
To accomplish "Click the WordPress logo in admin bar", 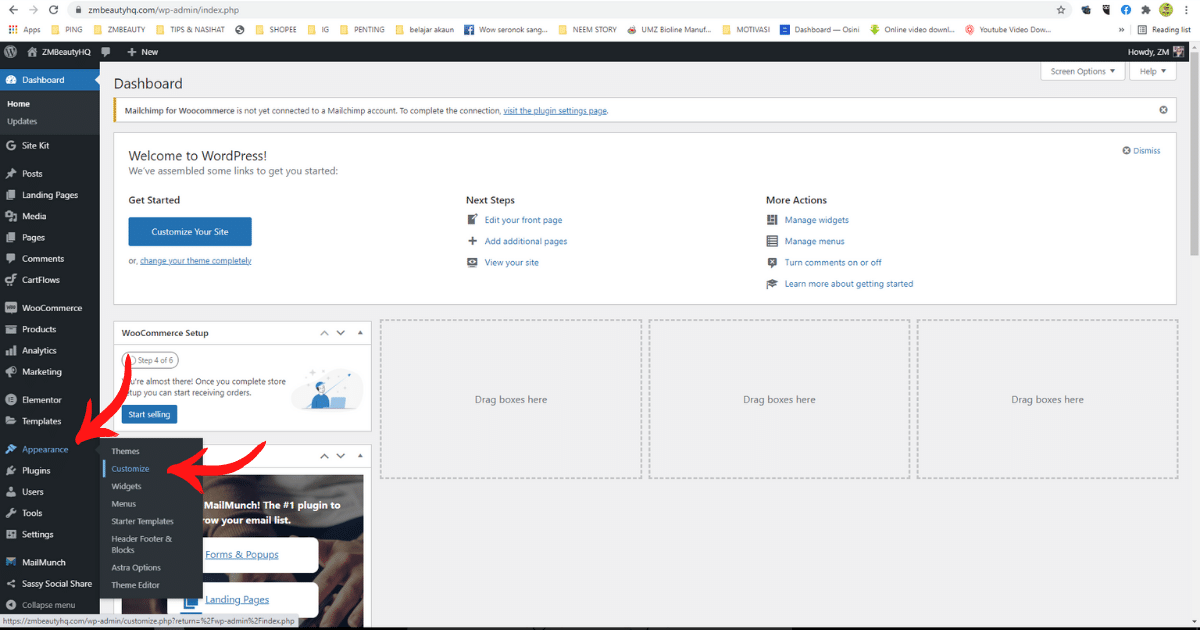I will (11, 51).
